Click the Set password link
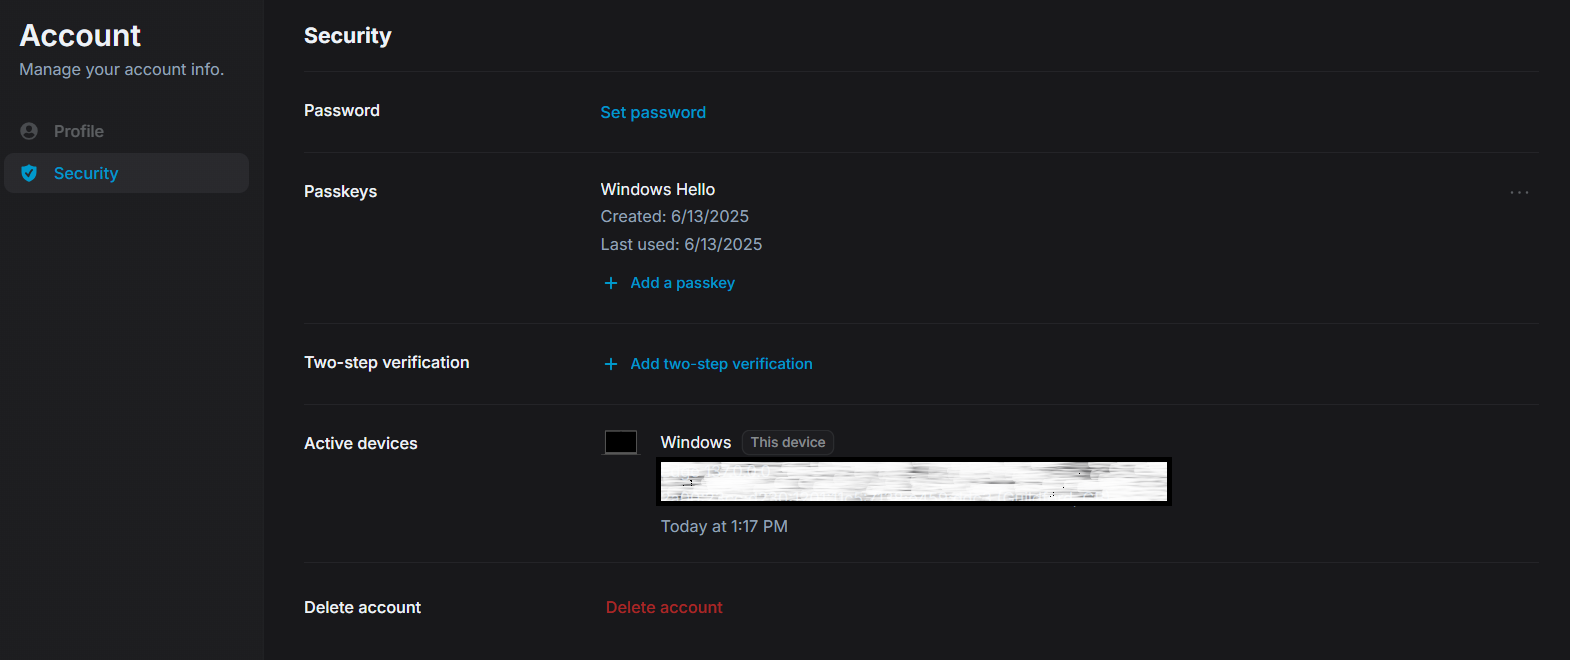 point(653,112)
